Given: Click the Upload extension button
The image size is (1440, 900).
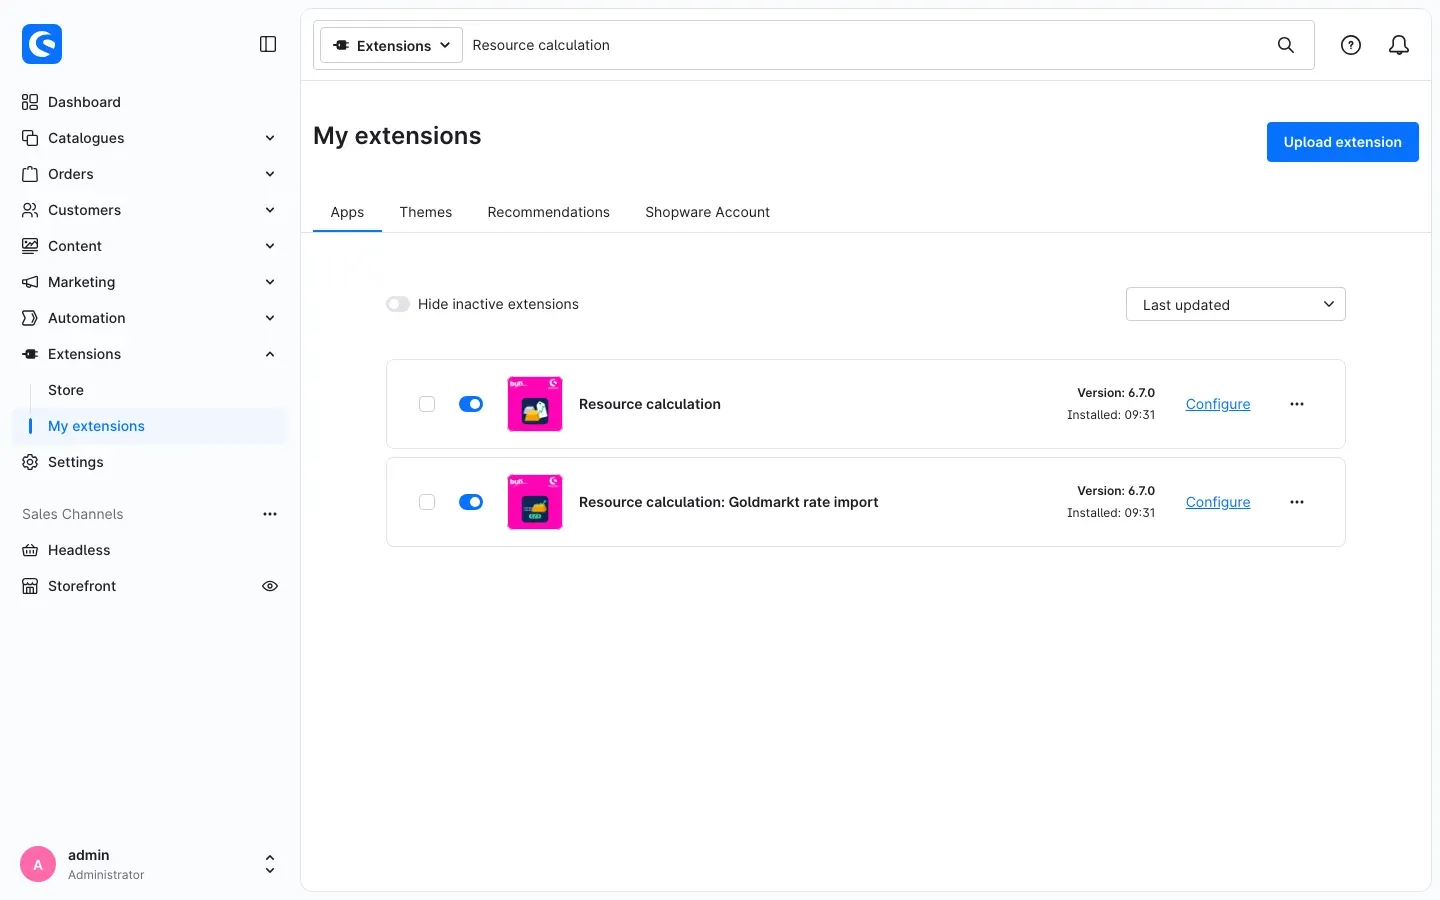Looking at the screenshot, I should point(1342,142).
